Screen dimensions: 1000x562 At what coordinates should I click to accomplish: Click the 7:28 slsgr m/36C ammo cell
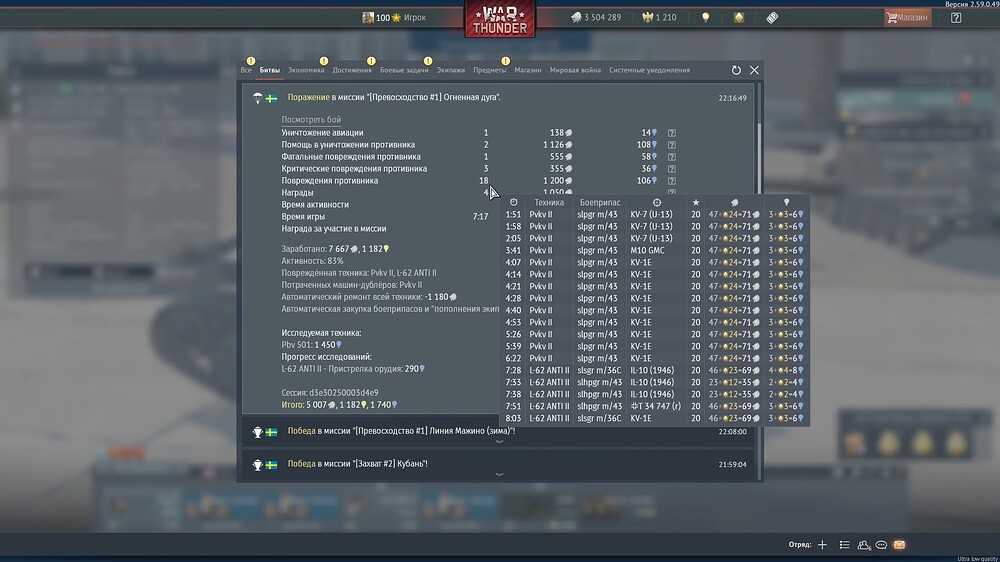pos(599,371)
